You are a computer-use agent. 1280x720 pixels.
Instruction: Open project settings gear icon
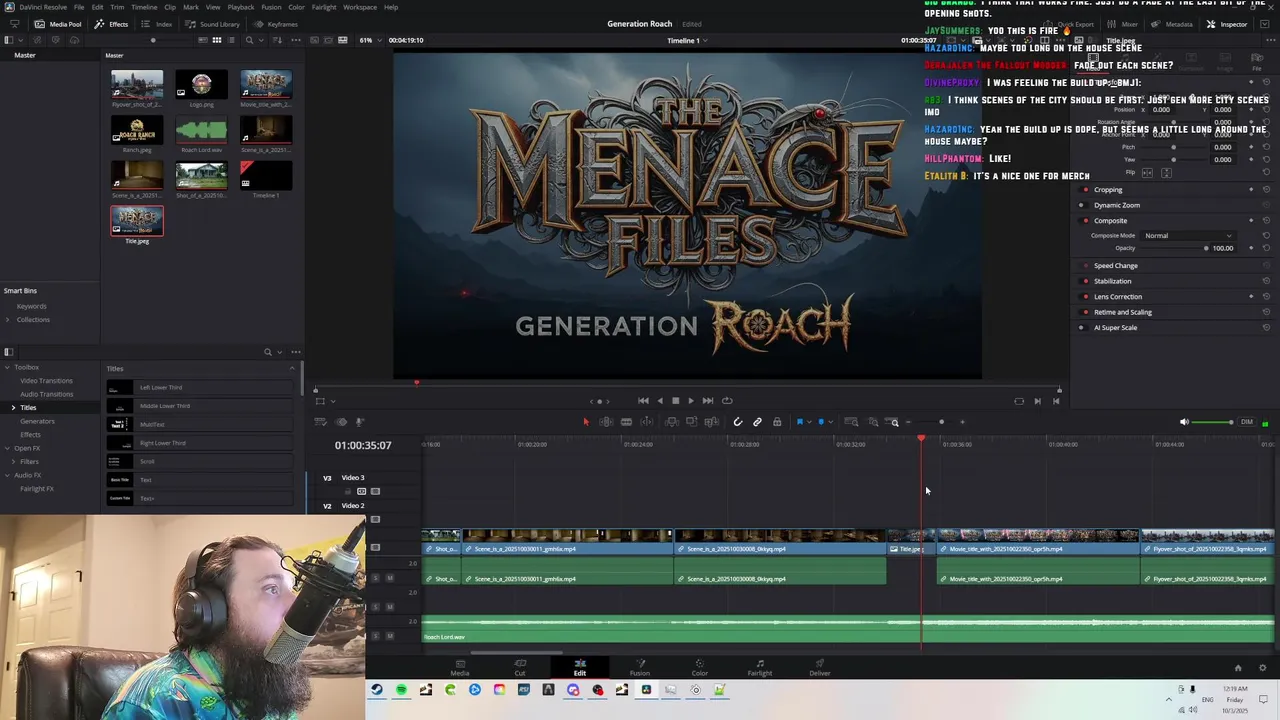tap(1262, 668)
